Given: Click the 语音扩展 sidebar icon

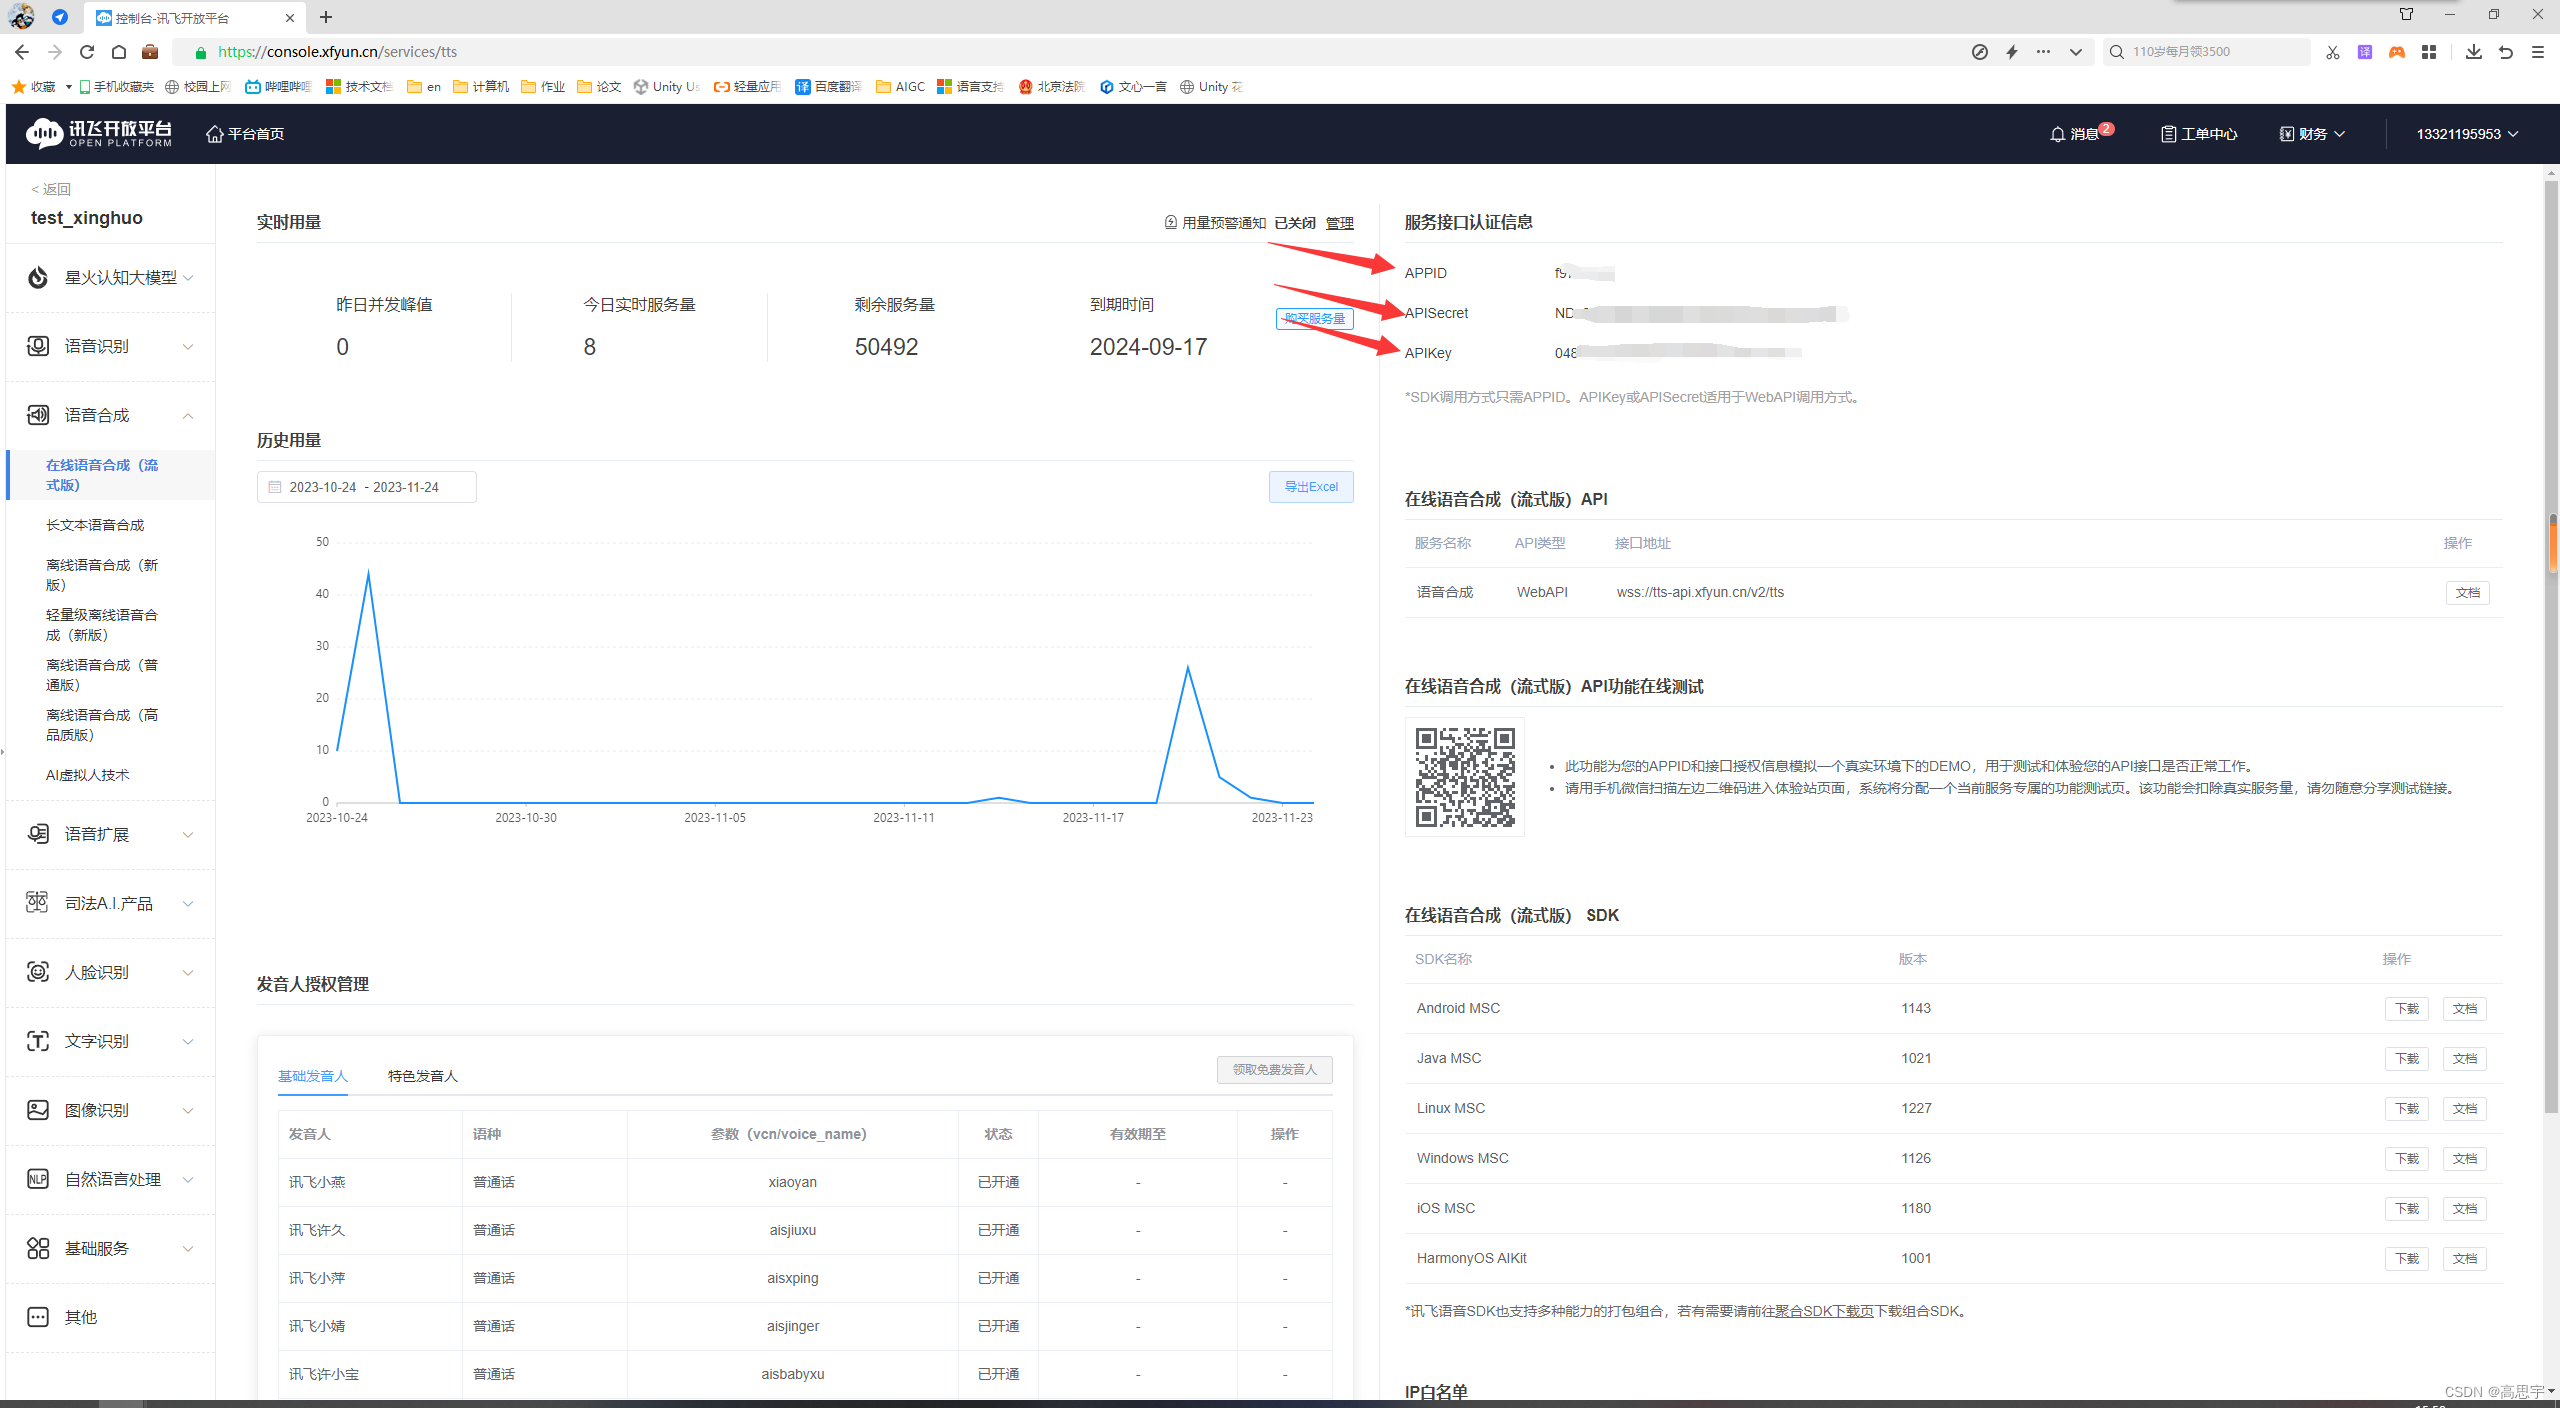Looking at the screenshot, I should pyautogui.click(x=38, y=834).
